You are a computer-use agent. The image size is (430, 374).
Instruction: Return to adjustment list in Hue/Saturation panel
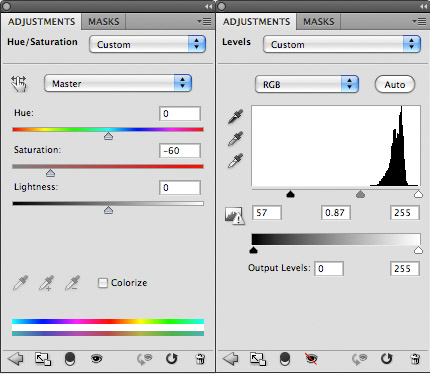(15, 359)
